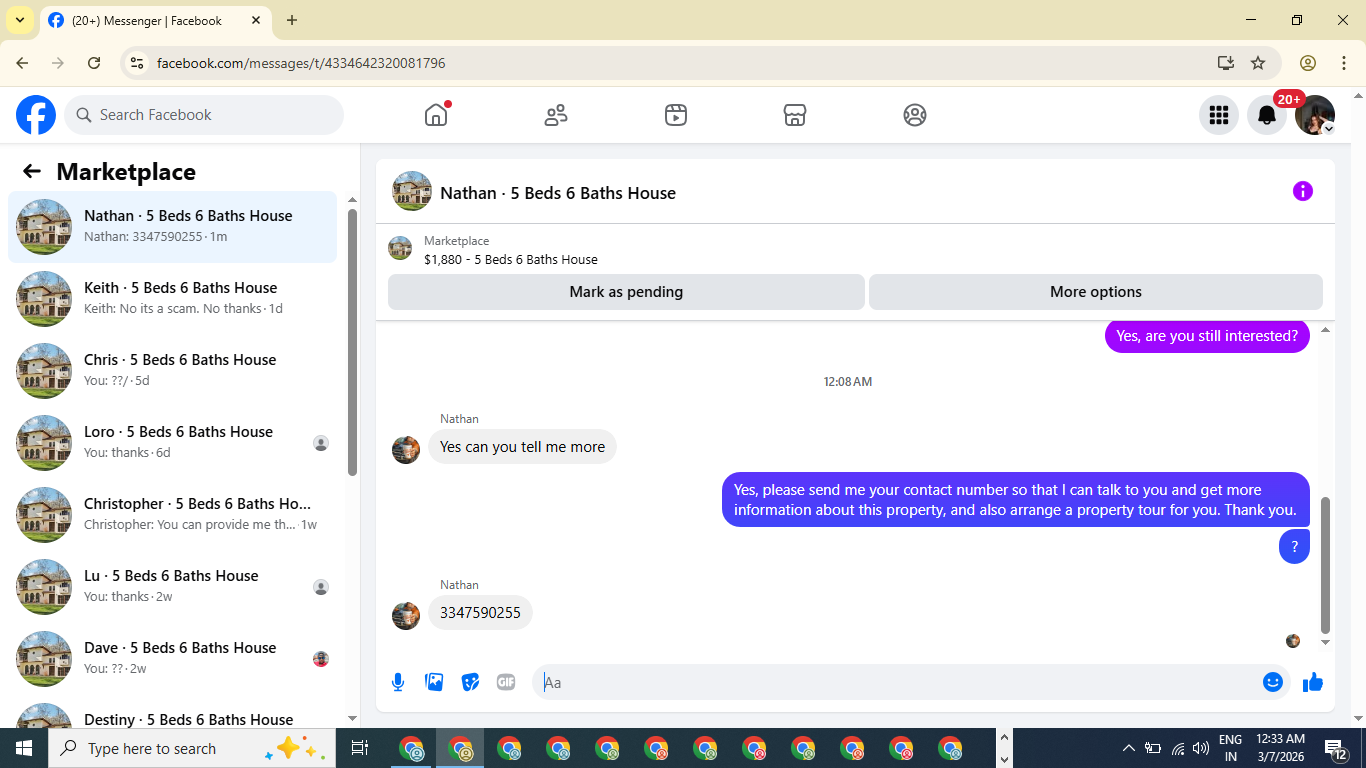Bookmark this page with star icon
Screen dimensions: 1366x768
[x=1258, y=63]
